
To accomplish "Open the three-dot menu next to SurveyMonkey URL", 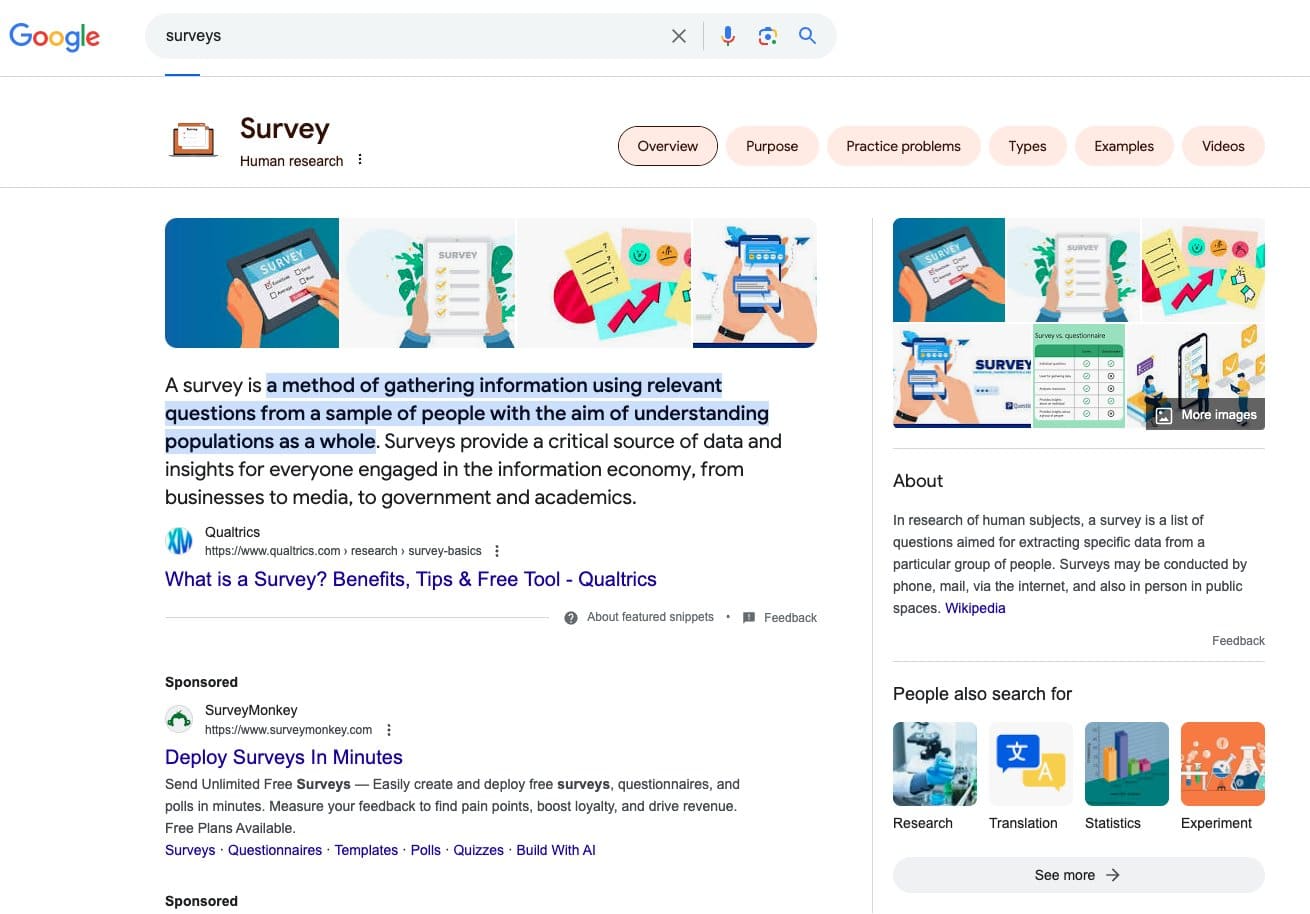I will [x=389, y=730].
